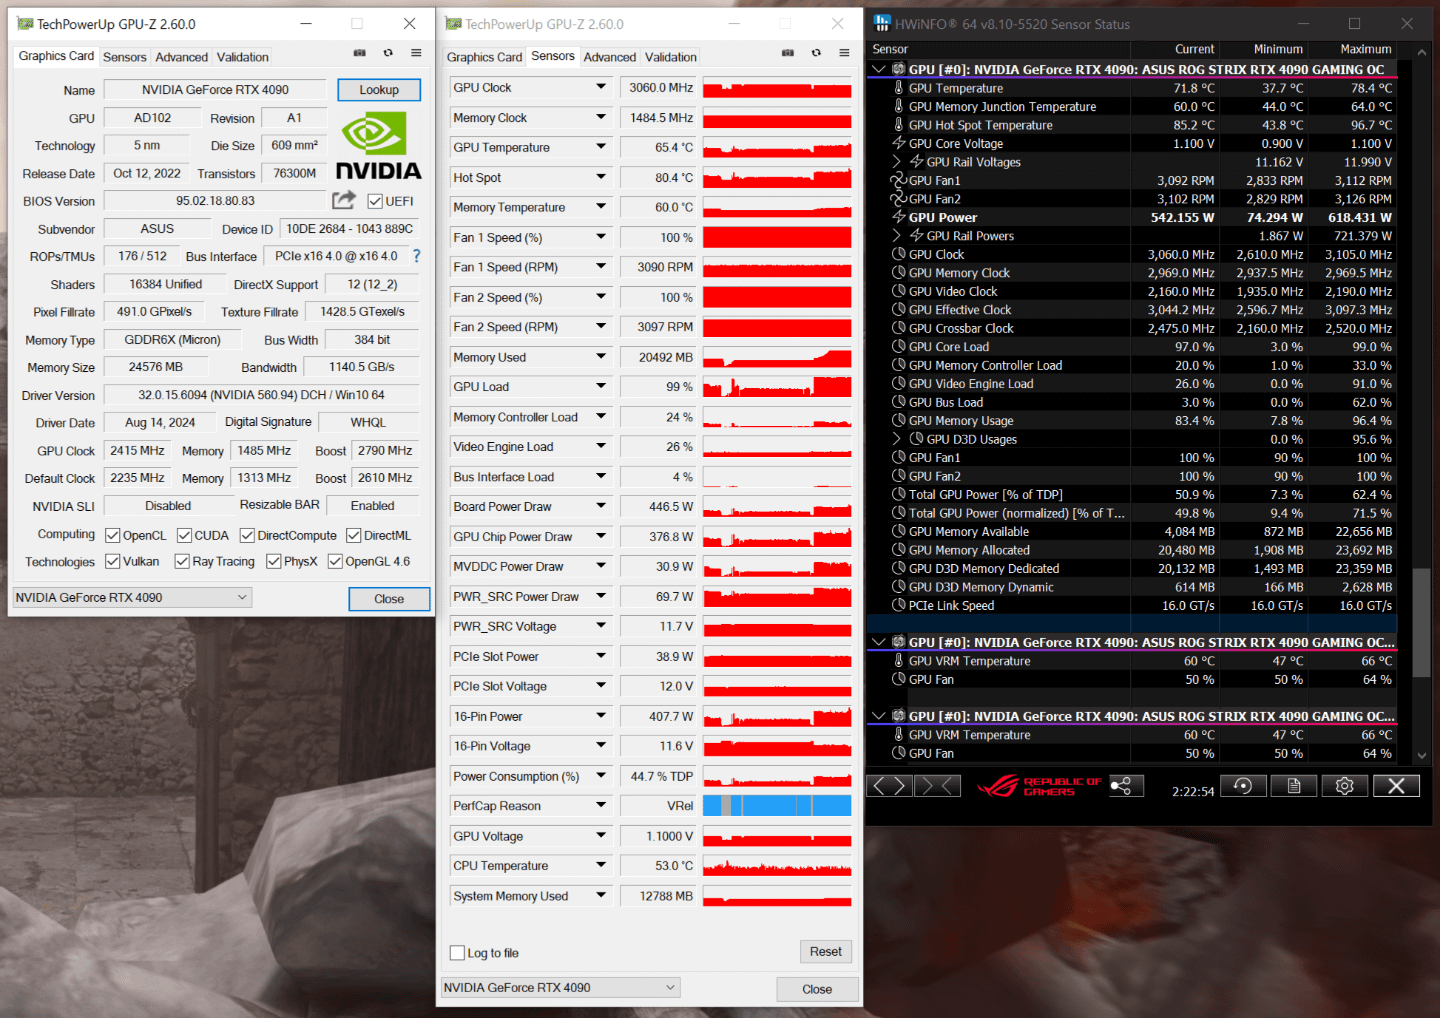Click the Lookup button
The height and width of the screenshot is (1018, 1440).
pos(379,90)
